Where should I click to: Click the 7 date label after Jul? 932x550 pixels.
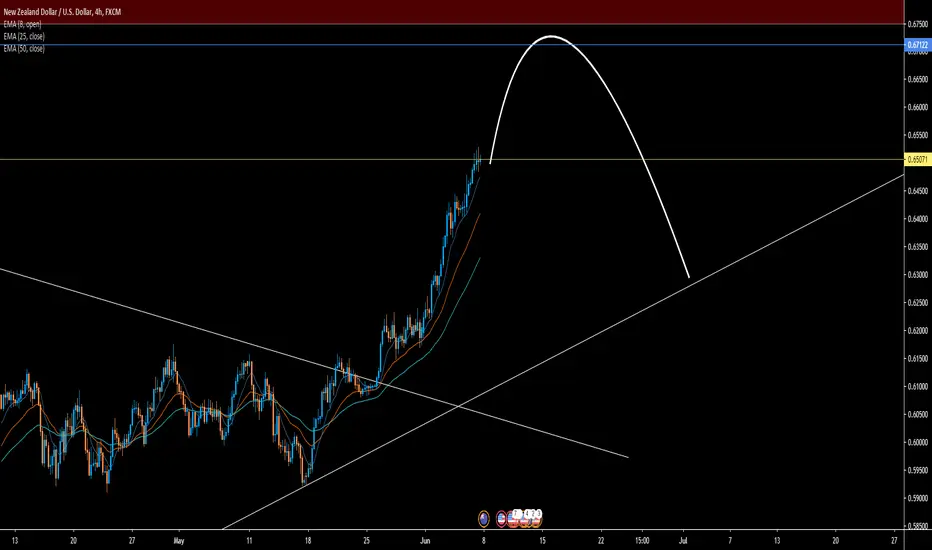[x=730, y=540]
